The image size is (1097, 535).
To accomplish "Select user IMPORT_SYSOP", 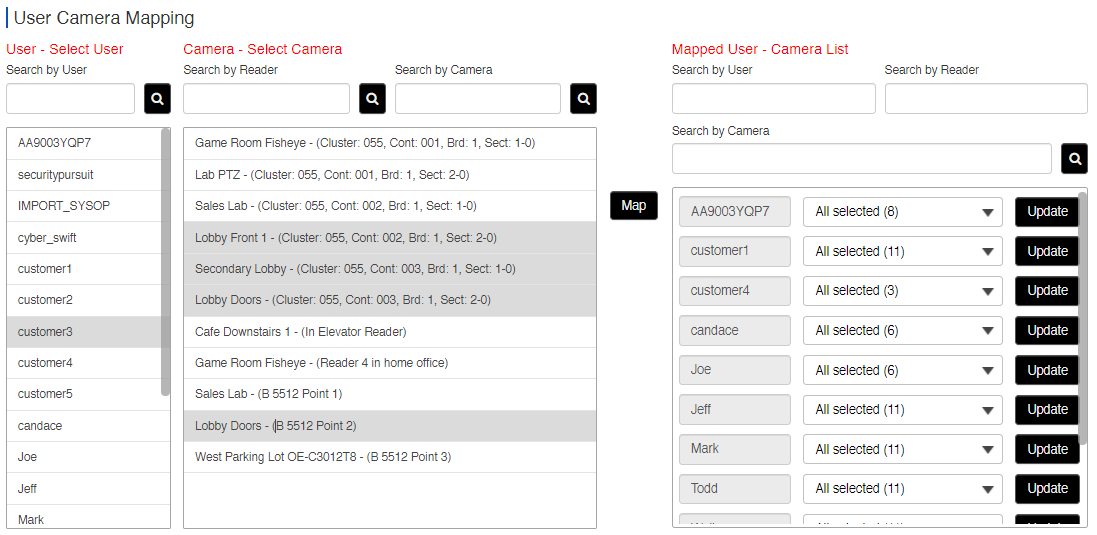I will pyautogui.click(x=84, y=206).
